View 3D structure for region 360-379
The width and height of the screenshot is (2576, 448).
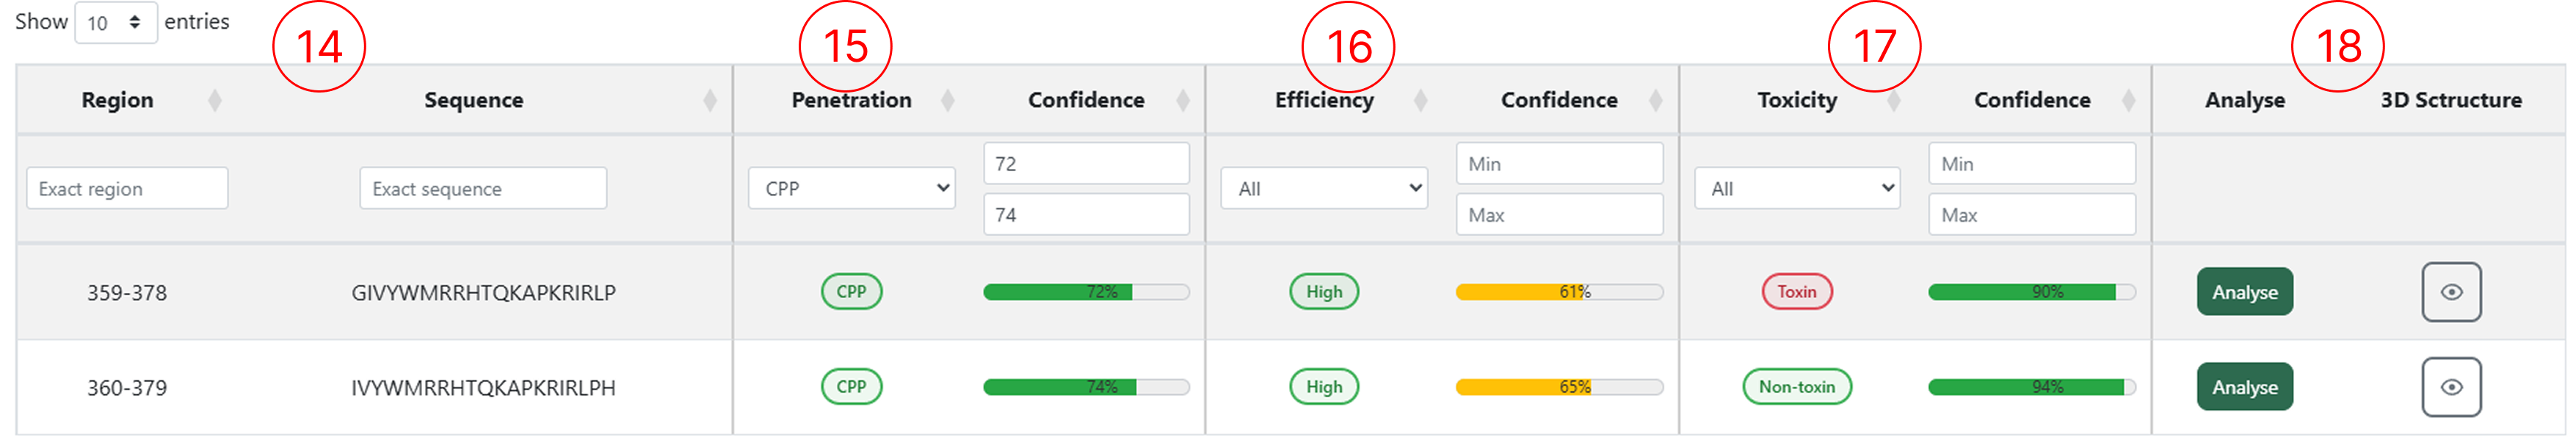click(2451, 387)
